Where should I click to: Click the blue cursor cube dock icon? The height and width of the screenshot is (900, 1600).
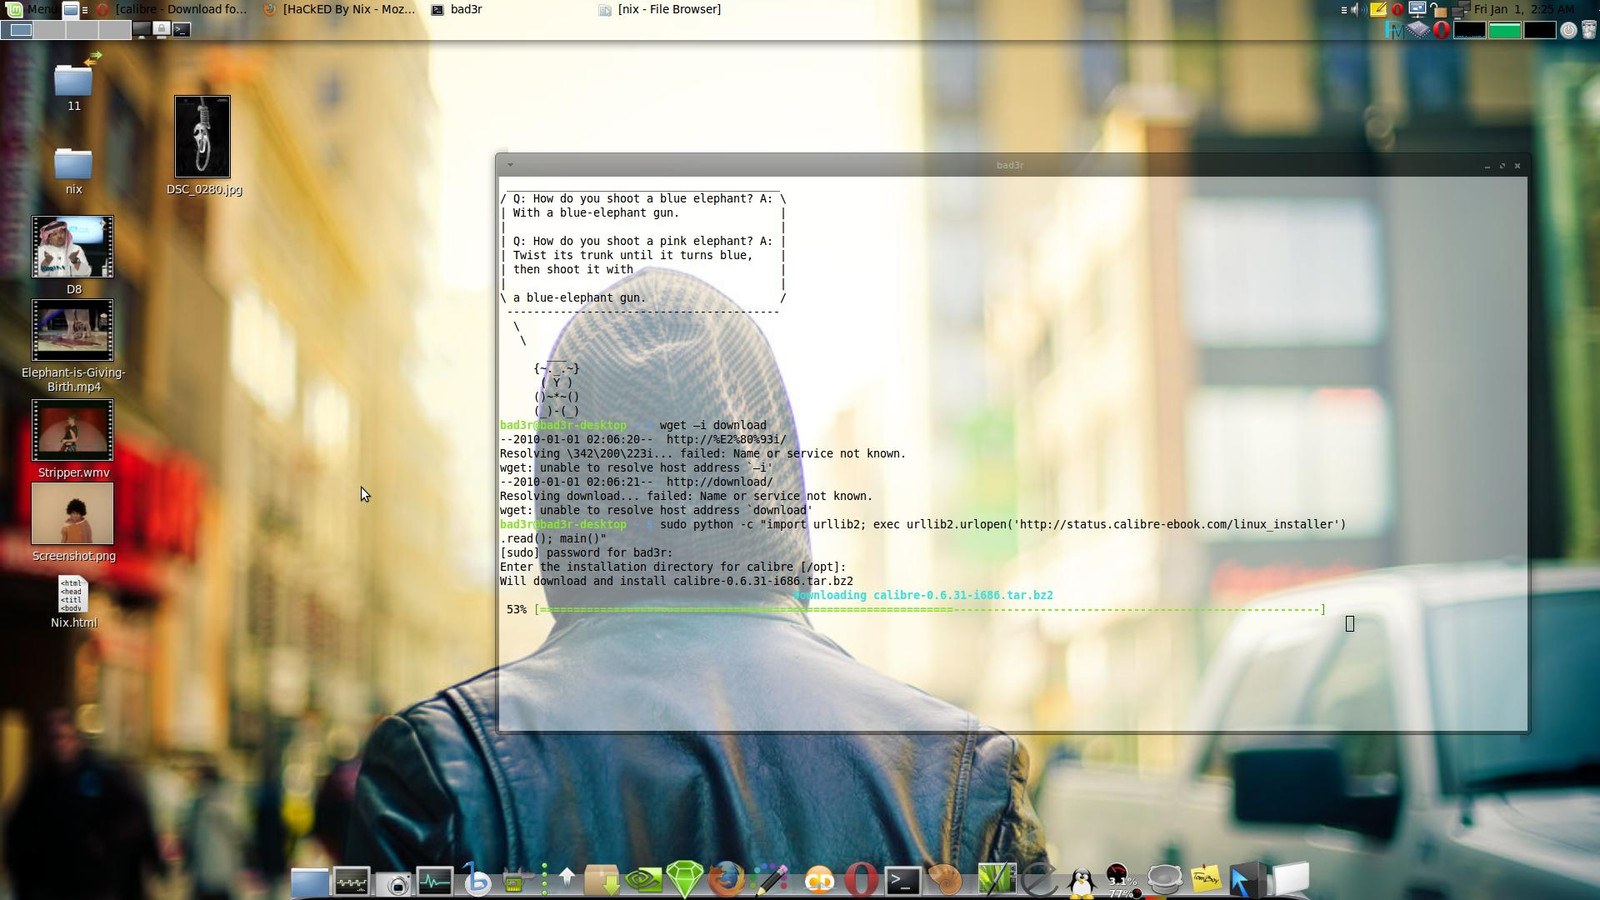point(1246,880)
